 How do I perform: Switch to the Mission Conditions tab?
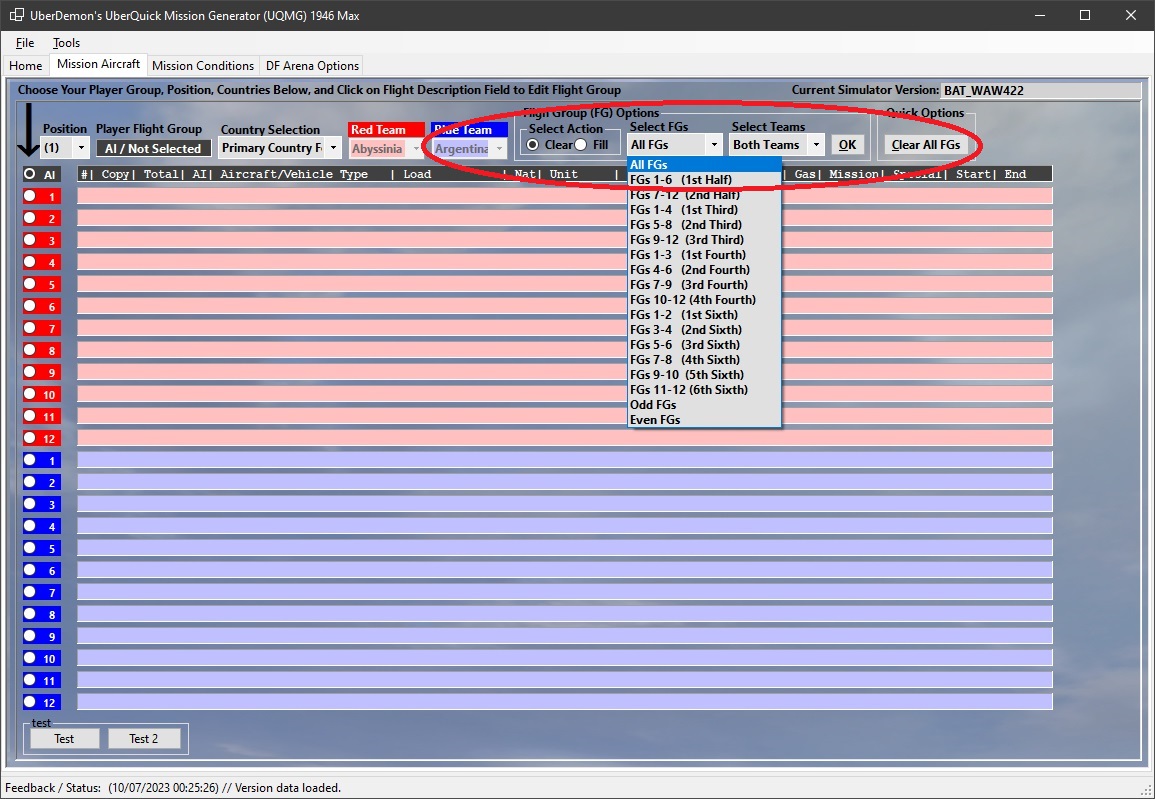point(203,66)
